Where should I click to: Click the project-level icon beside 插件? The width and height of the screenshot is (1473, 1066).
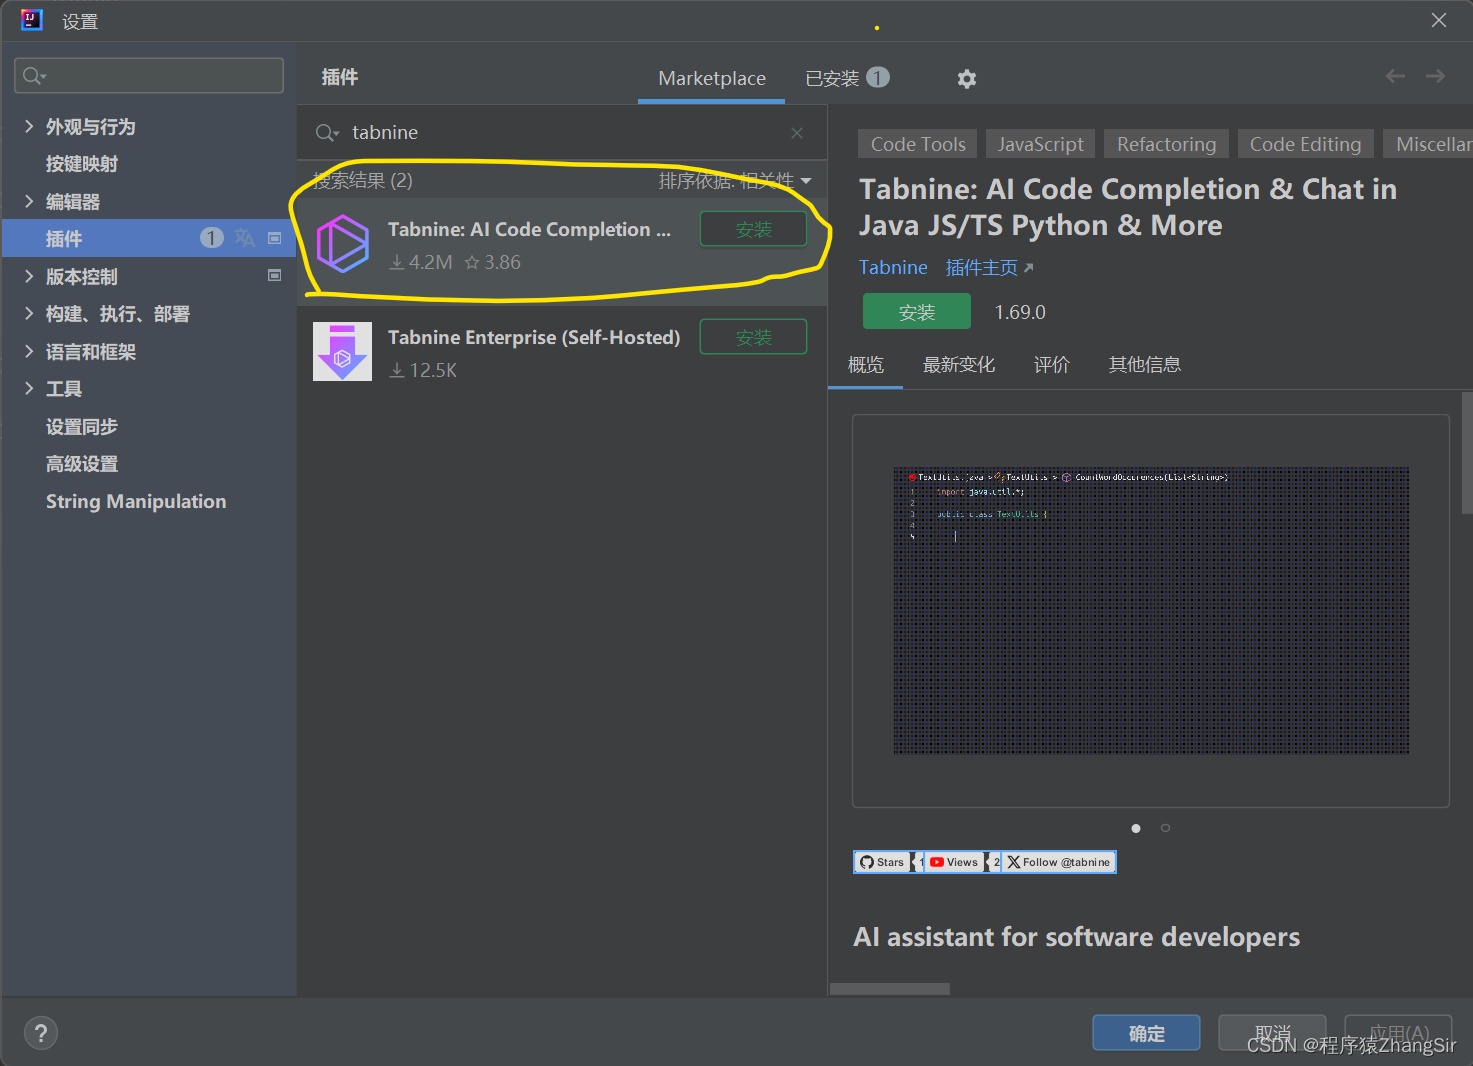(x=275, y=238)
